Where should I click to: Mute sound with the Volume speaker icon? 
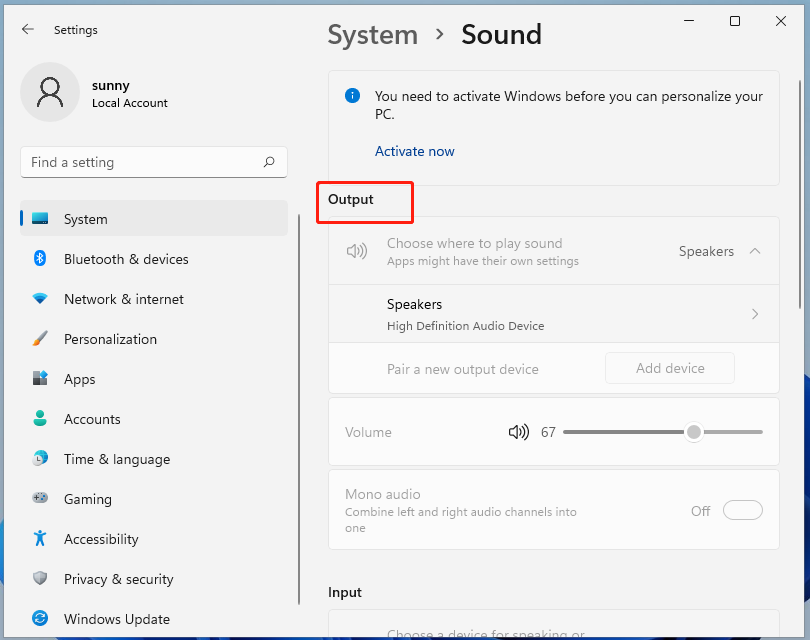click(x=518, y=432)
